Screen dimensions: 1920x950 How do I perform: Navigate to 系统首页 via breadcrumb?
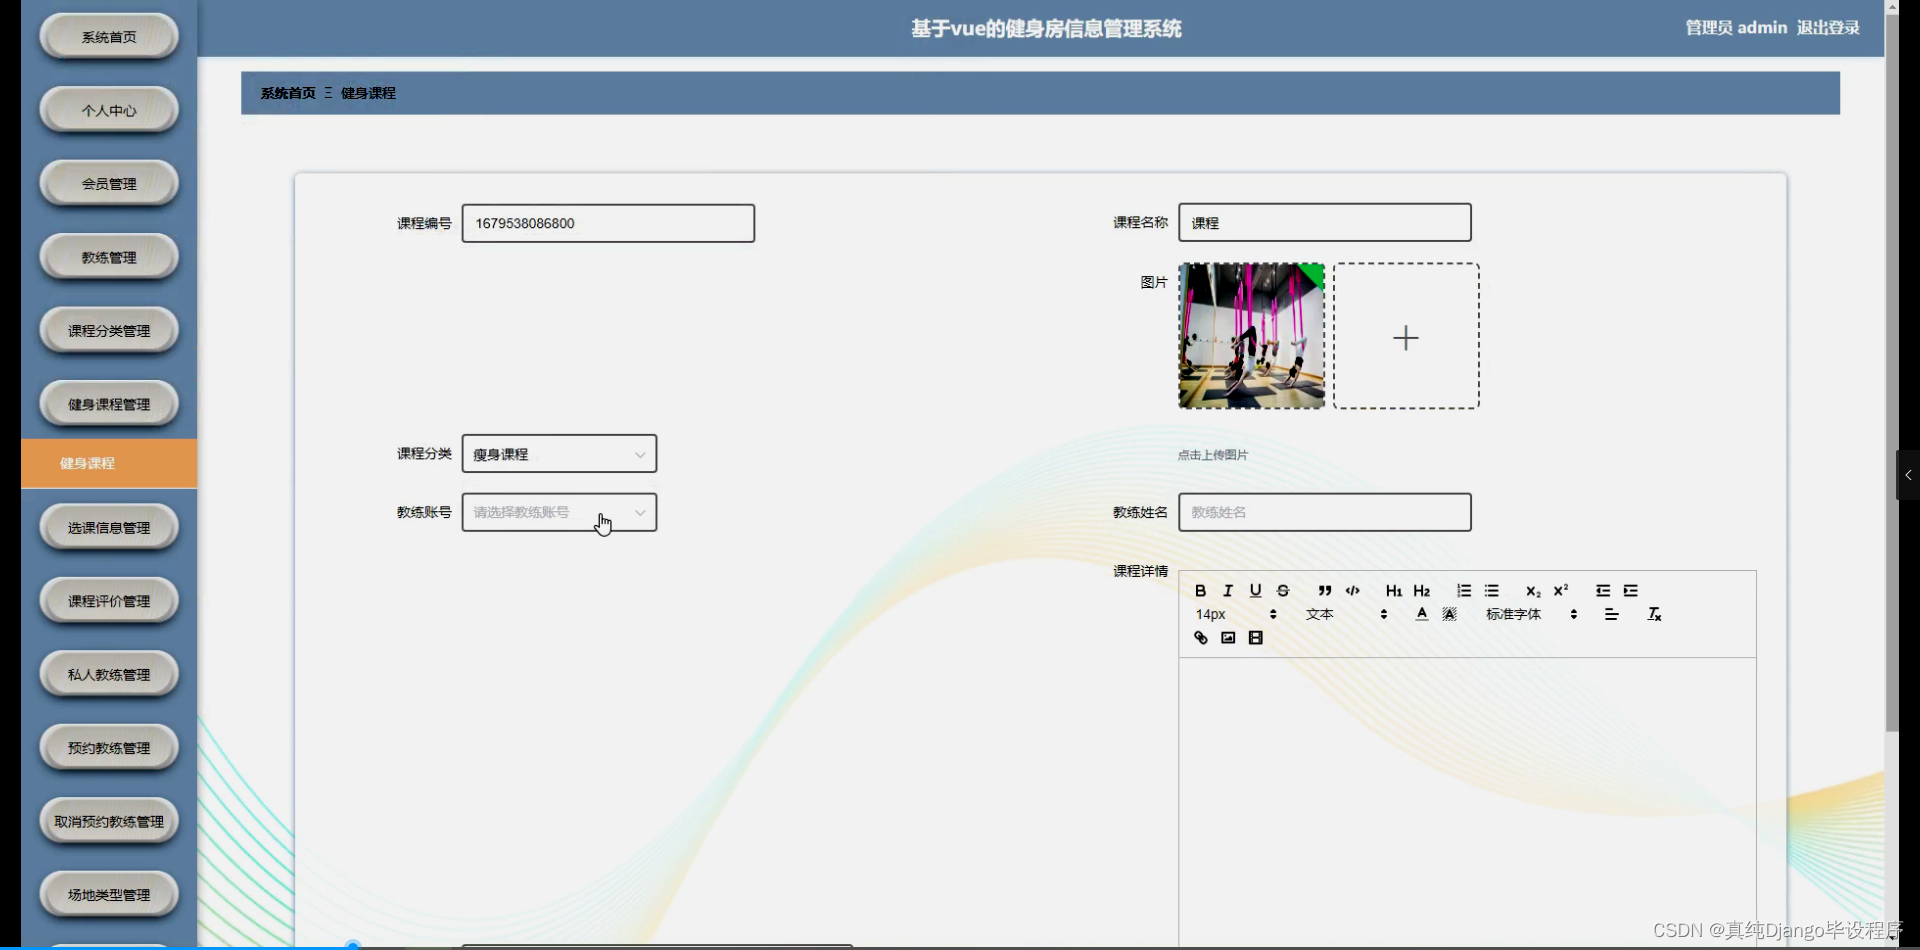[x=287, y=92]
